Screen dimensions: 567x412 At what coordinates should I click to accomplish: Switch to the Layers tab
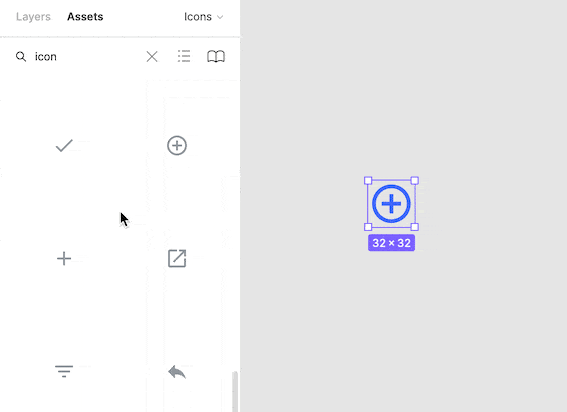(x=33, y=17)
